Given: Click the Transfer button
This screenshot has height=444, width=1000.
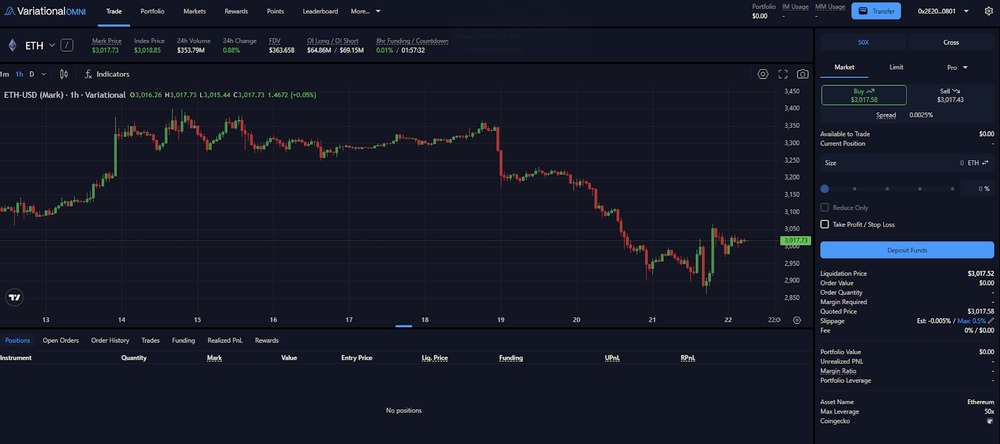Looking at the screenshot, I should coord(876,11).
